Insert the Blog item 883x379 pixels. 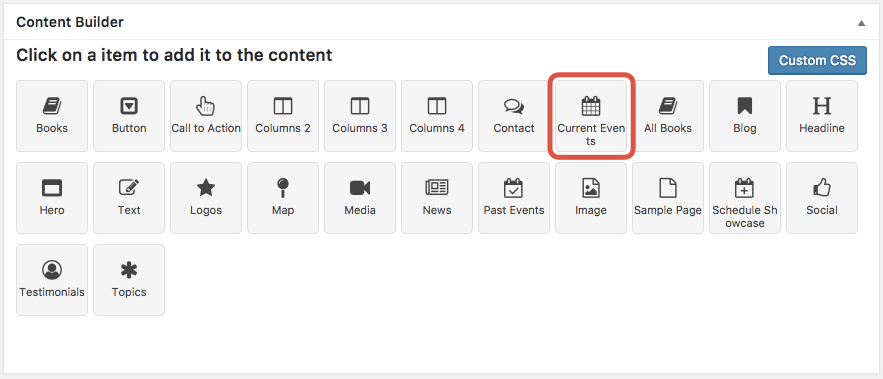click(x=745, y=116)
